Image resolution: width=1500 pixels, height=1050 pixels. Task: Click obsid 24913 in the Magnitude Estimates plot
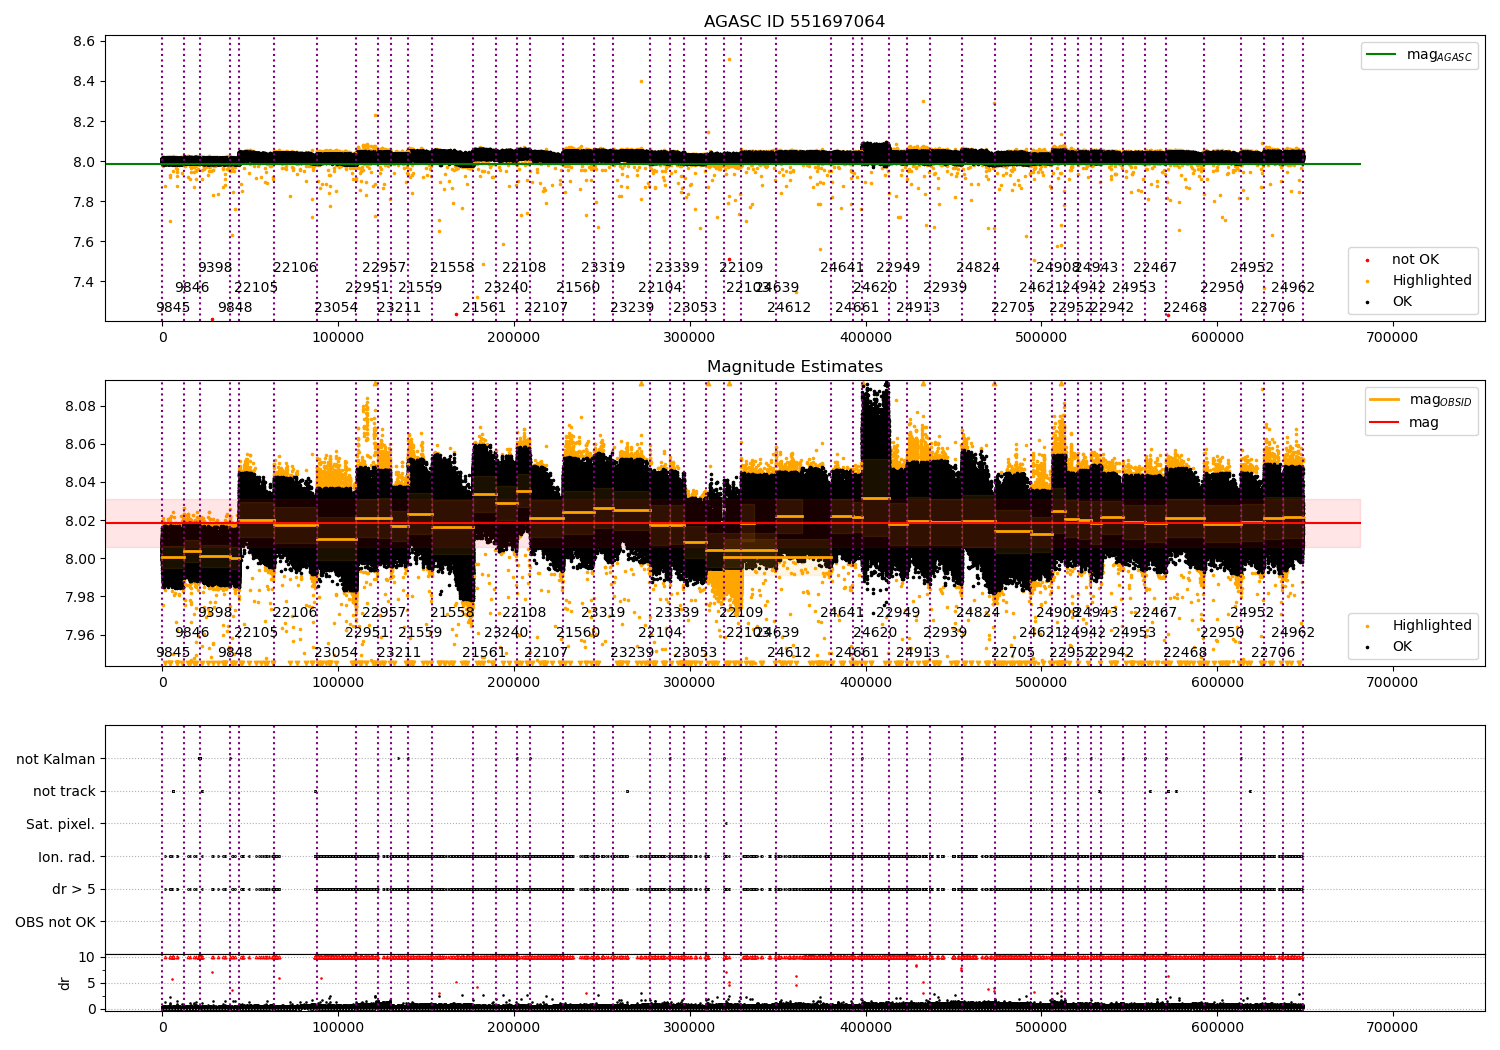pos(918,653)
